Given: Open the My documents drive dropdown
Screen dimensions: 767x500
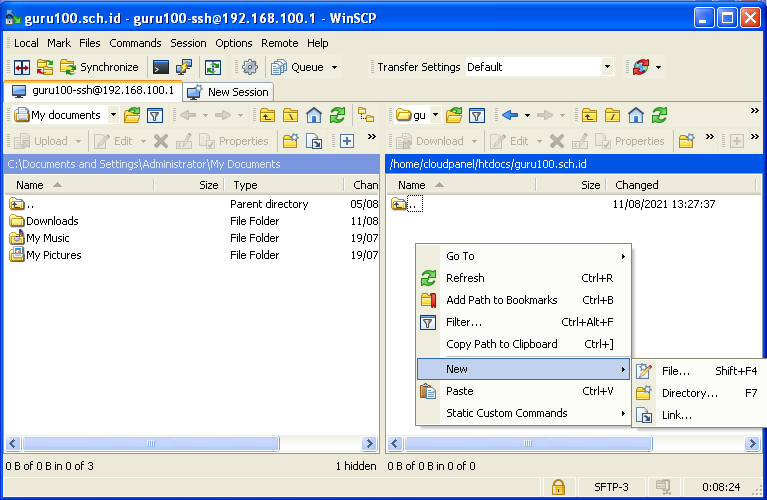Looking at the screenshot, I should point(113,115).
